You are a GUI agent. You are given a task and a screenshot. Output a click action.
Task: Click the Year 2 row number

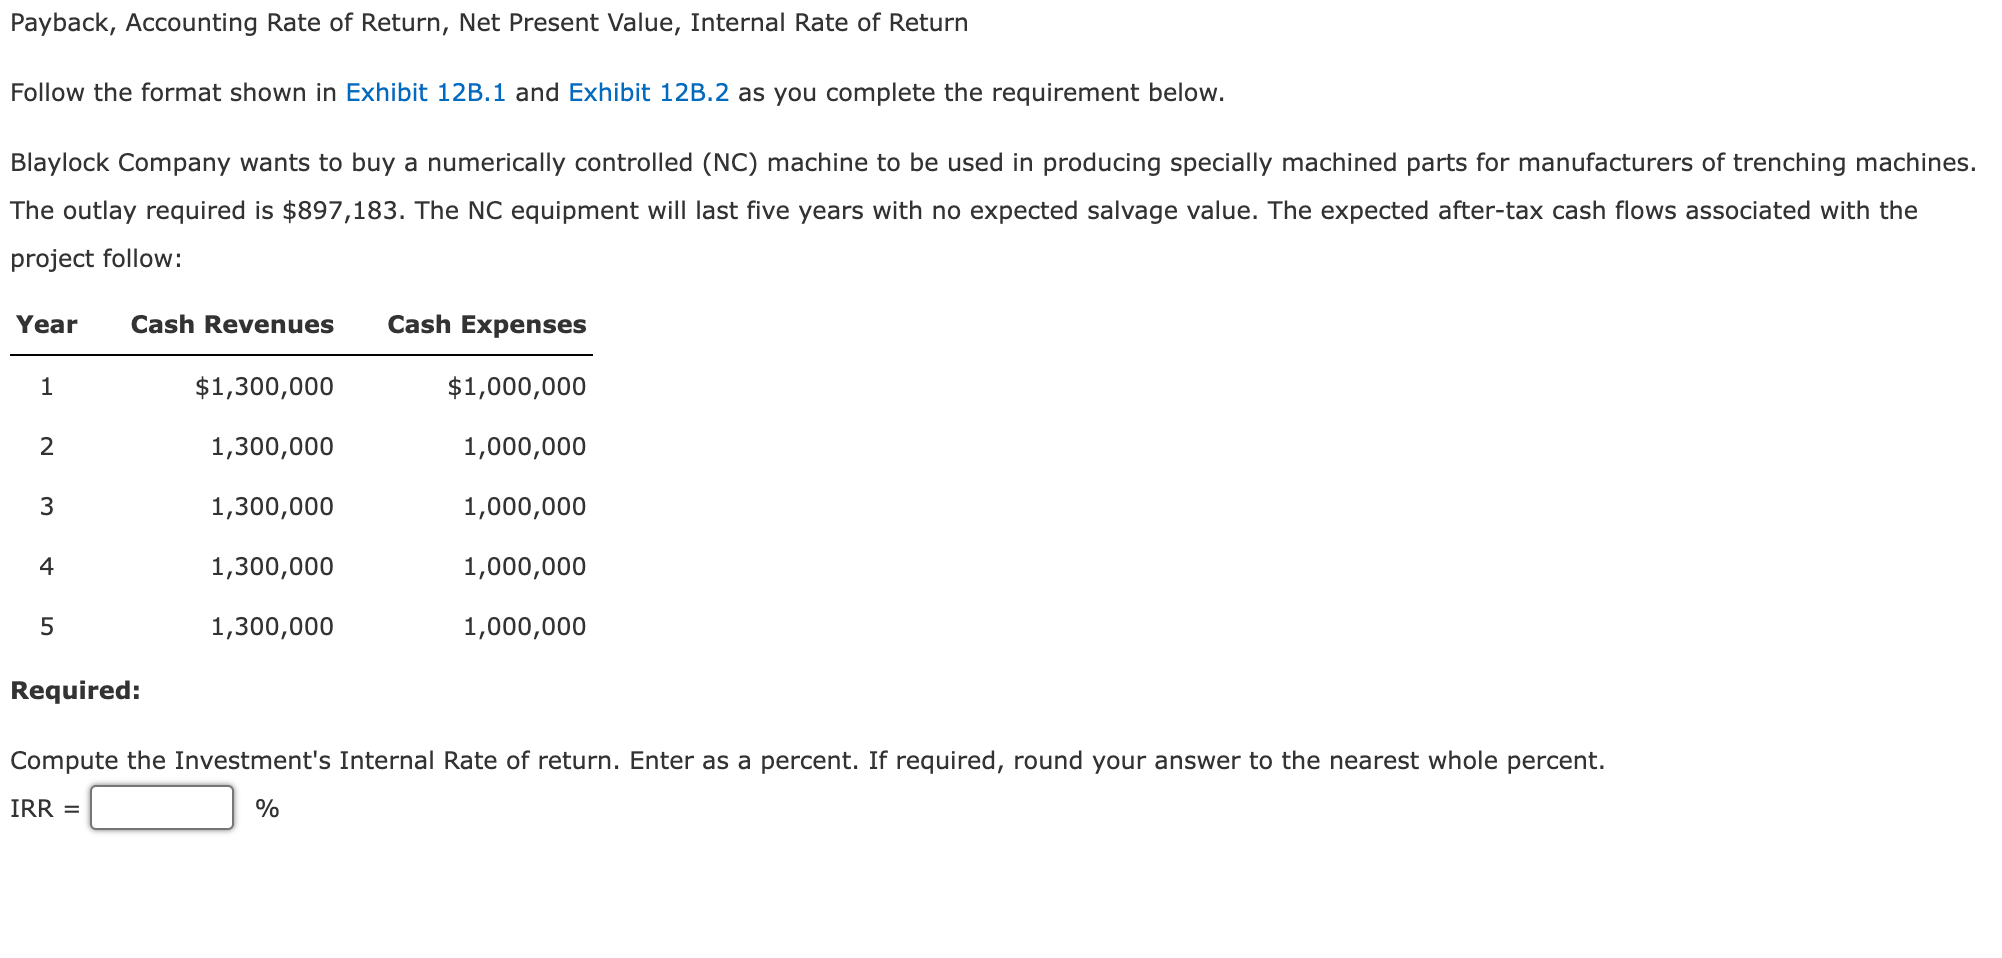(47, 447)
